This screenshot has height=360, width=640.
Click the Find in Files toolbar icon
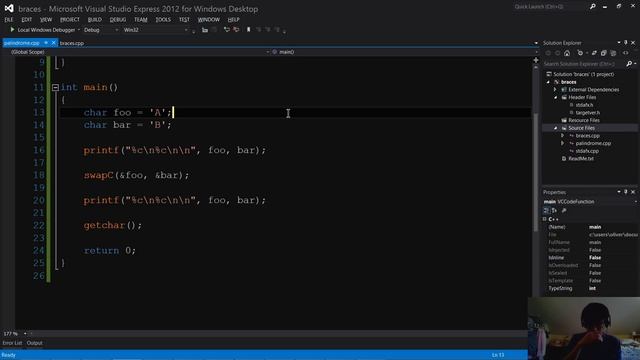click(205, 30)
